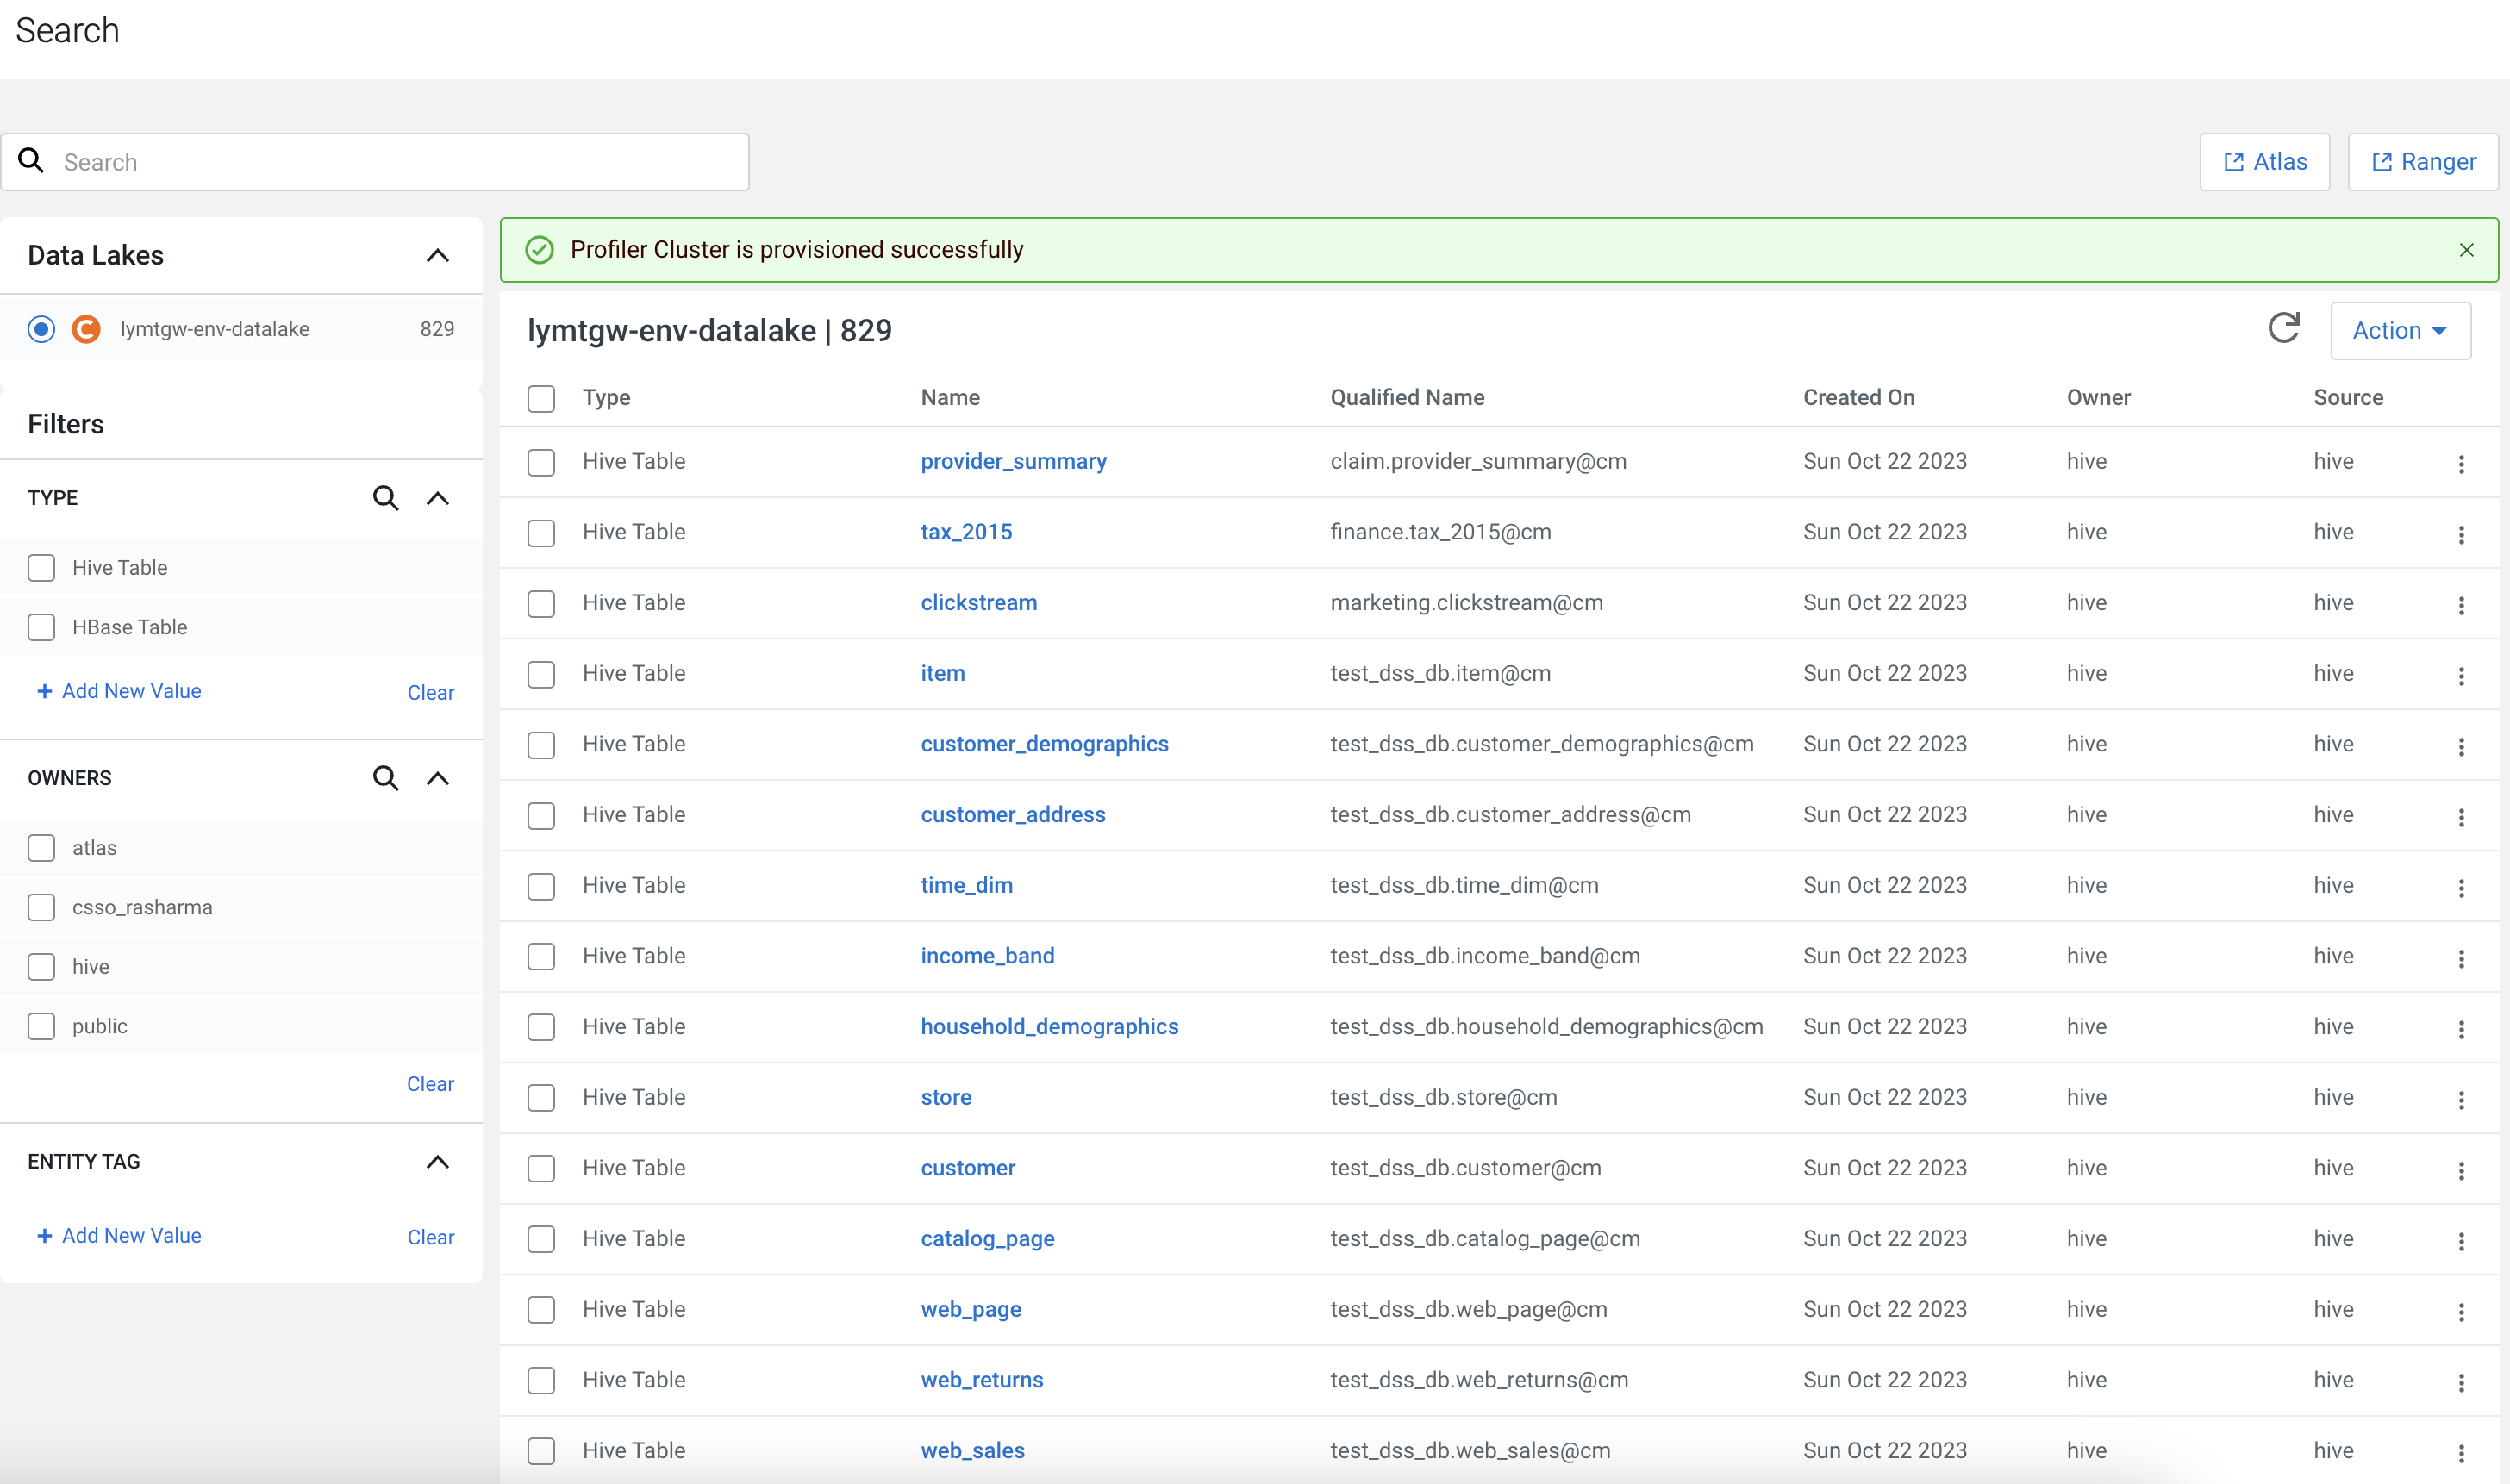Collapse the OWNERS filter section
Viewport: 2510px width, 1484px height.
tap(437, 778)
